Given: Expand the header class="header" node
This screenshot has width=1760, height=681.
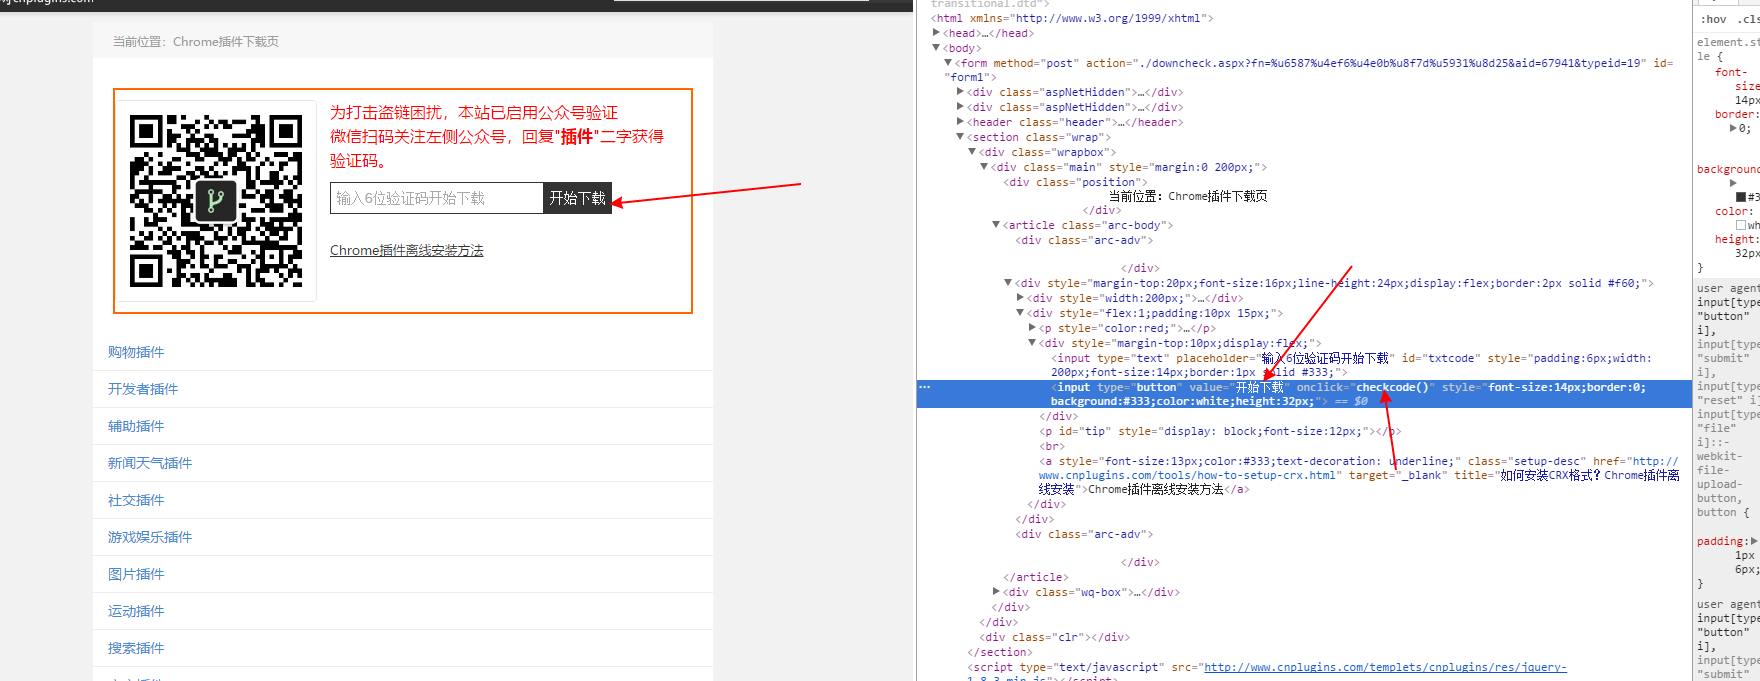Looking at the screenshot, I should 961,122.
